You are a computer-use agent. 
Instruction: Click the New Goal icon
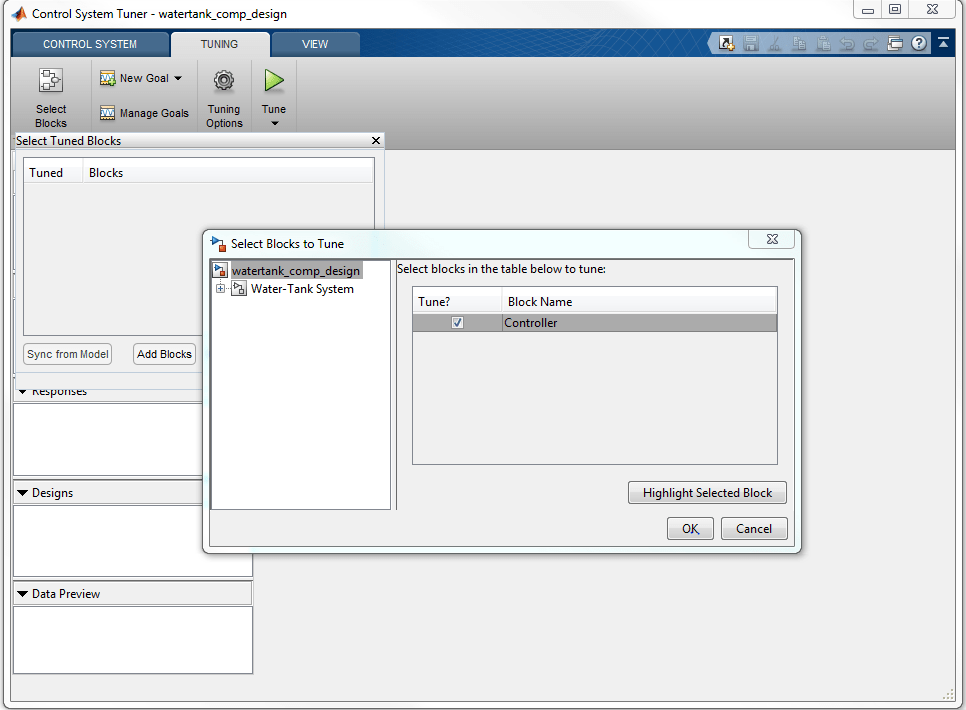(x=108, y=78)
